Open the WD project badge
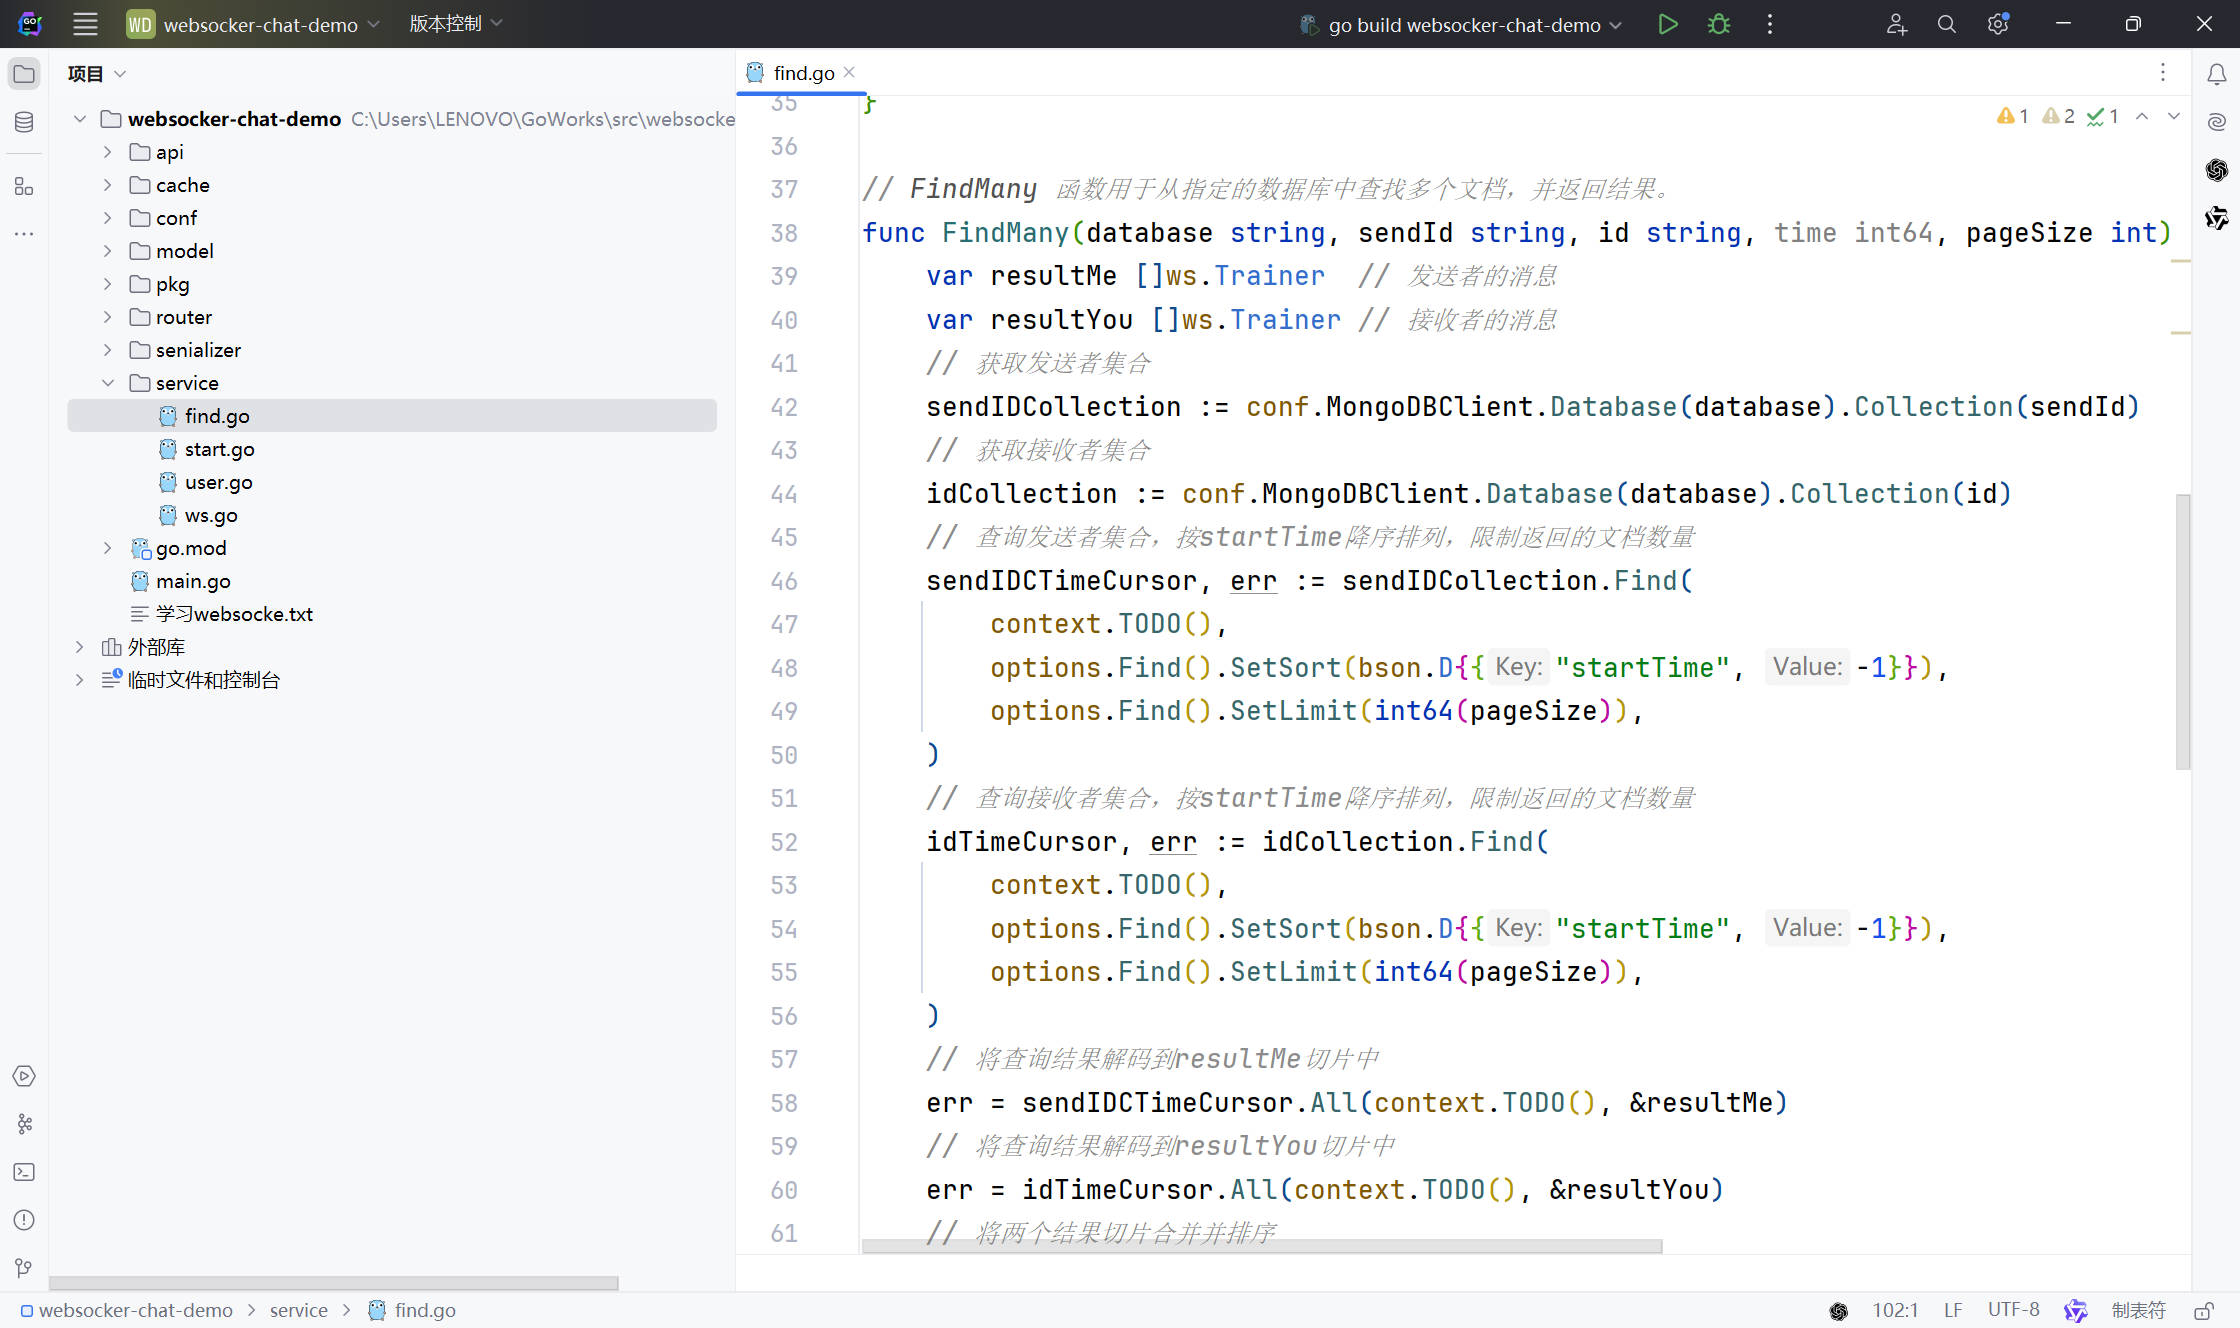This screenshot has width=2240, height=1328. (140, 24)
